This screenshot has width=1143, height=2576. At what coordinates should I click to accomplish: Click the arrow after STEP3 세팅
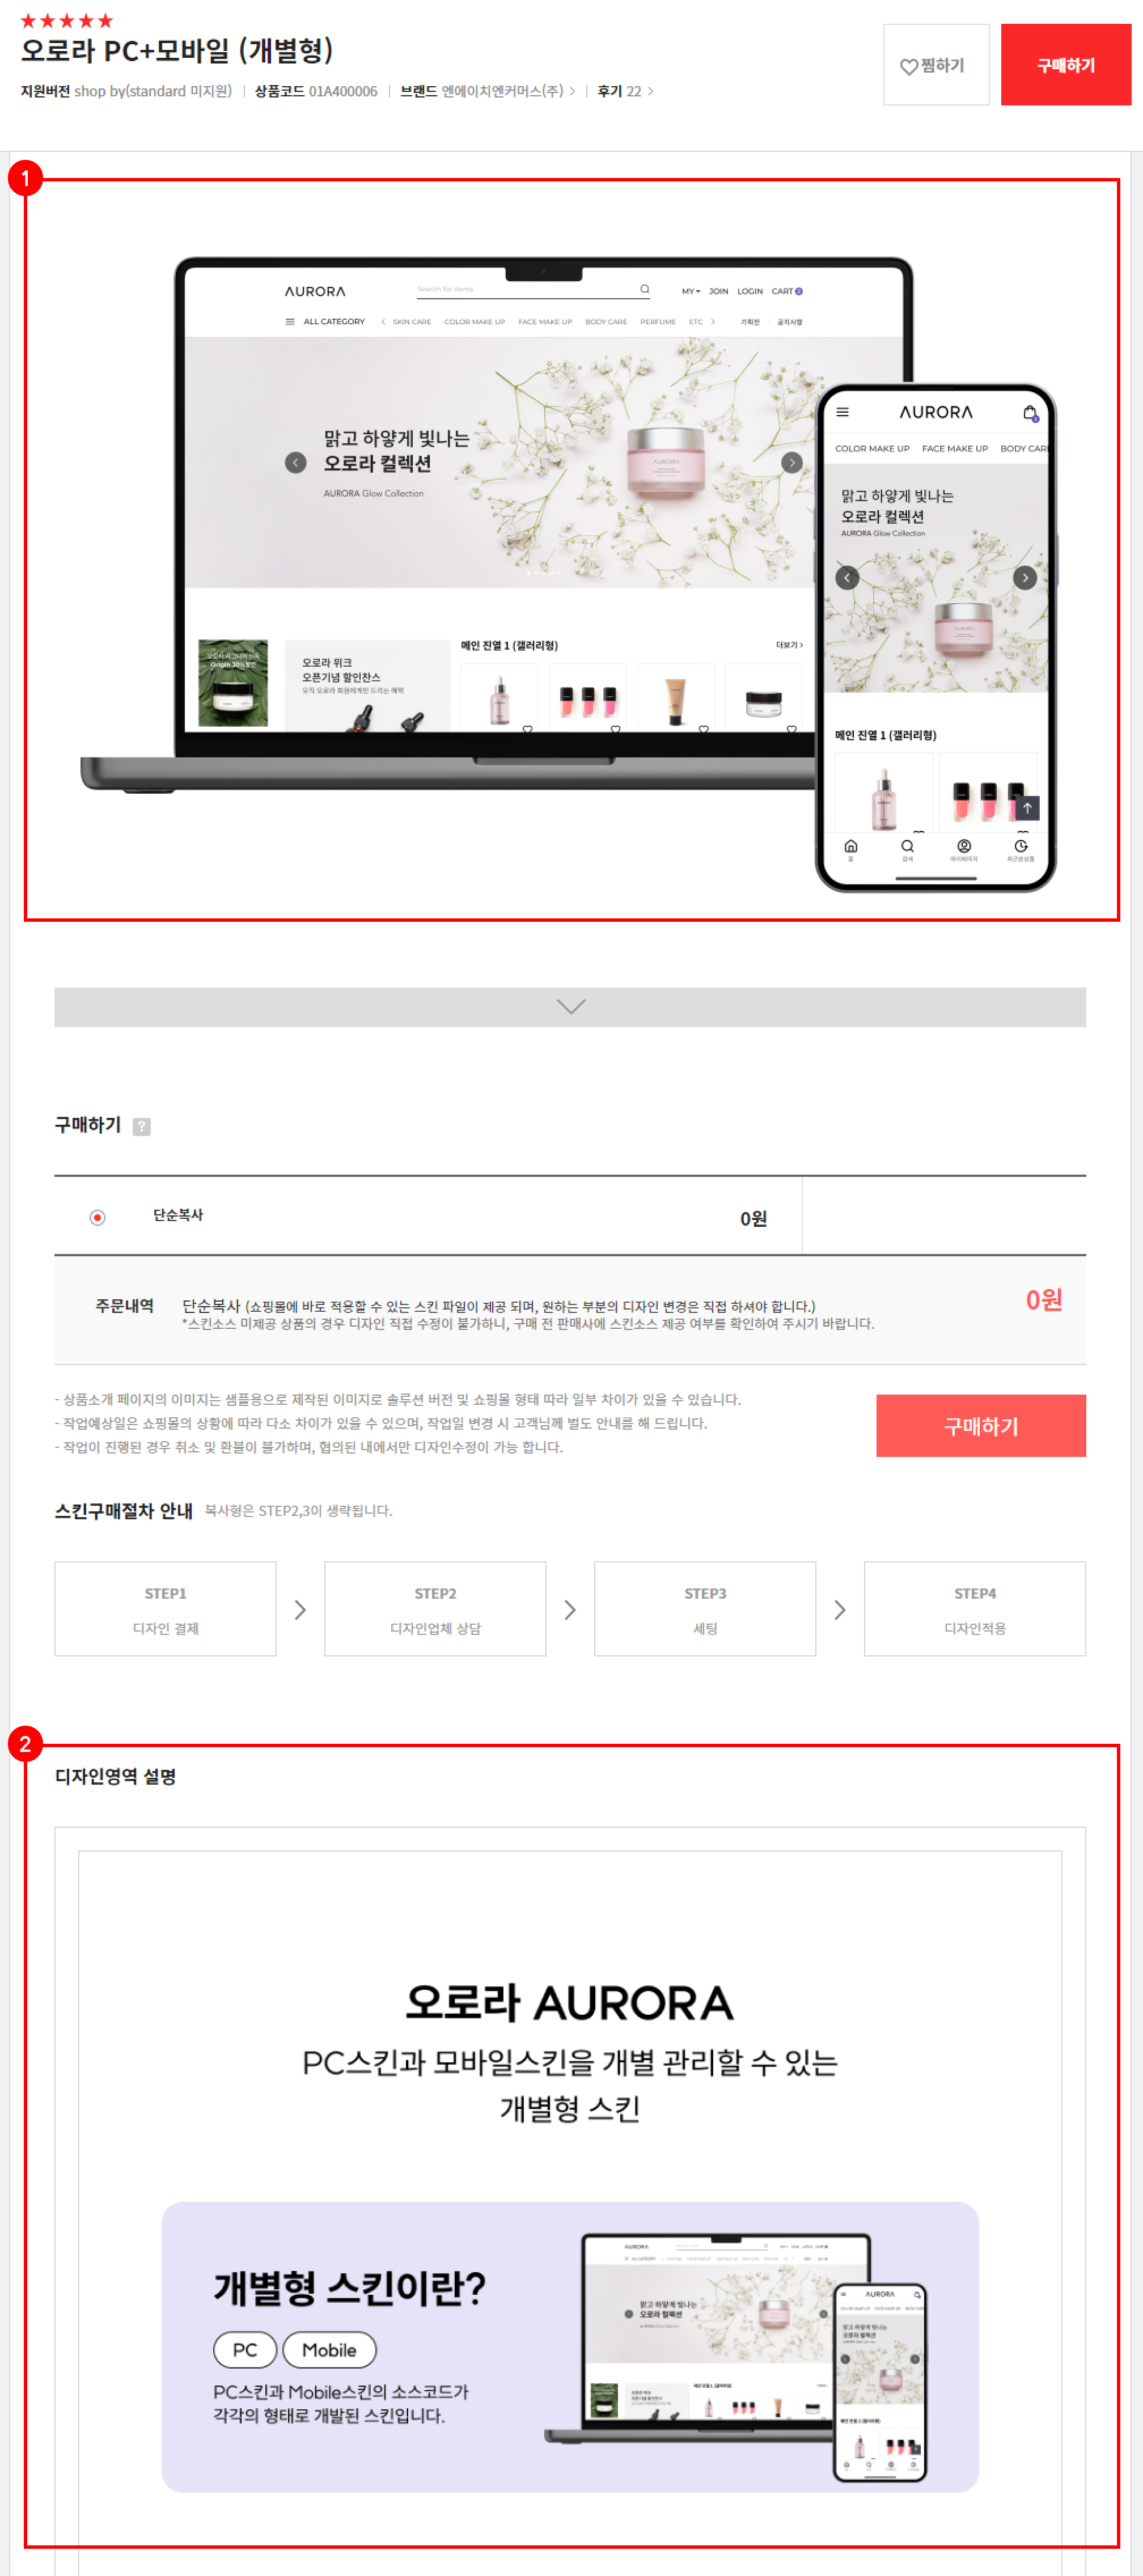840,1609
